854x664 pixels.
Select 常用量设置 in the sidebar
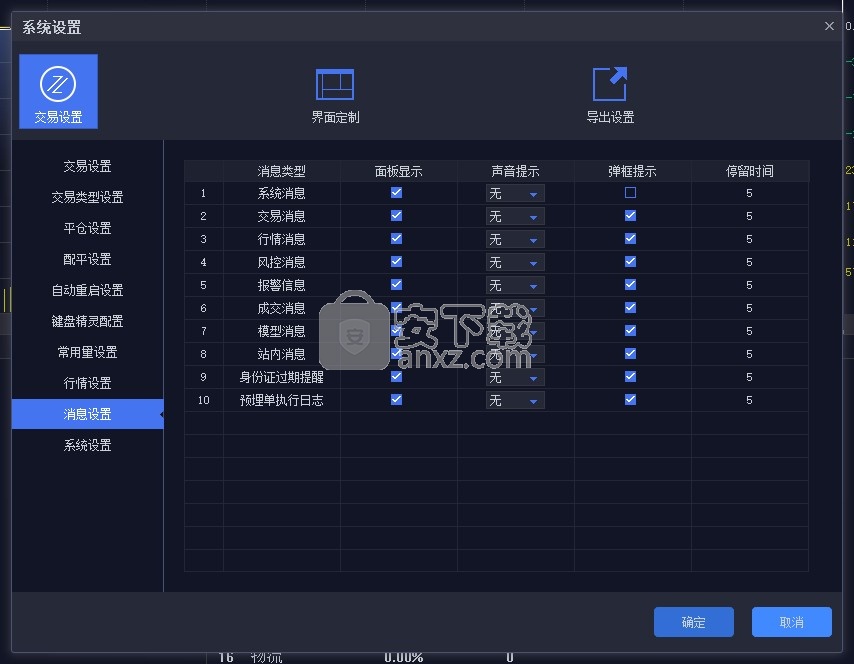click(87, 352)
